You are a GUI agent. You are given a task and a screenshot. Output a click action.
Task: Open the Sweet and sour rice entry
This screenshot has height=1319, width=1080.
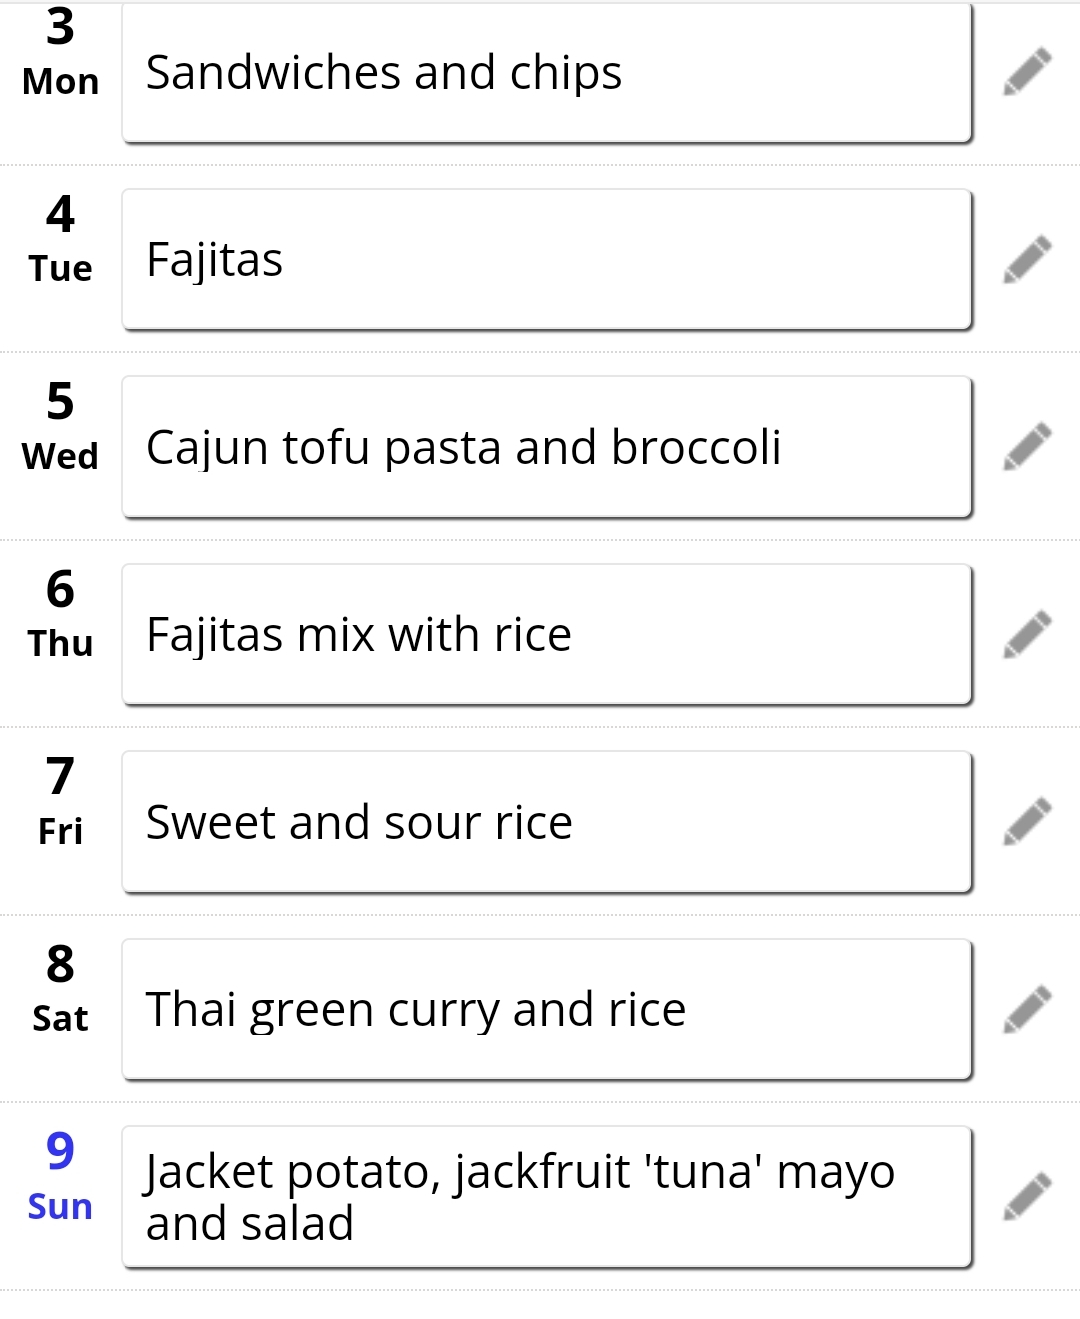point(547,822)
